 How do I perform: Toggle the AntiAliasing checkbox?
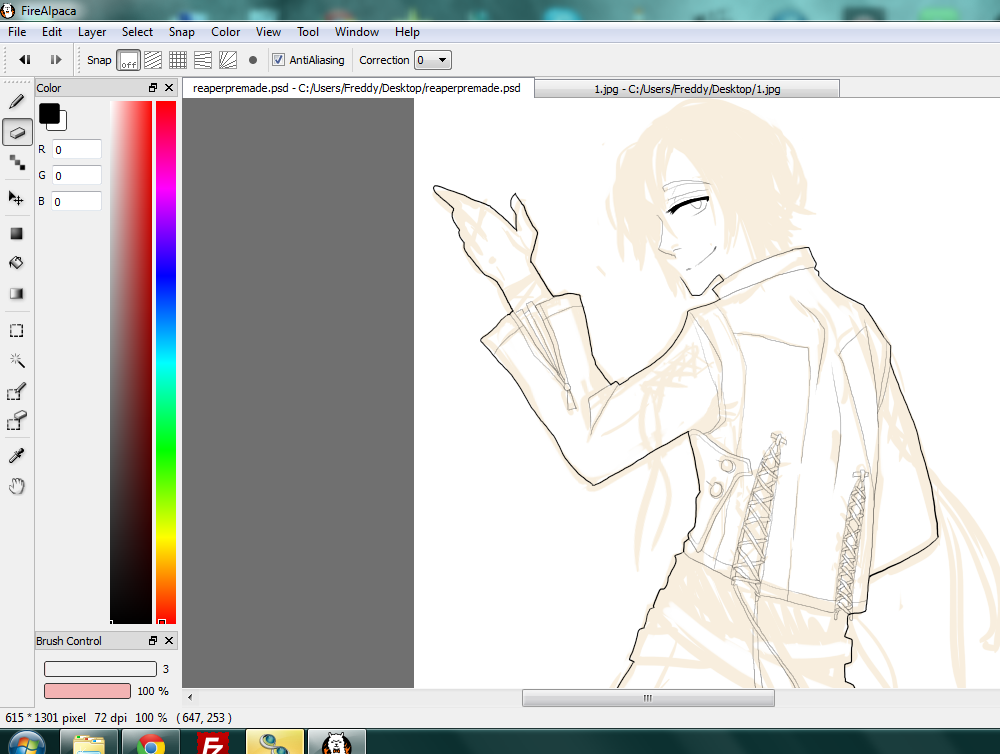click(x=278, y=59)
